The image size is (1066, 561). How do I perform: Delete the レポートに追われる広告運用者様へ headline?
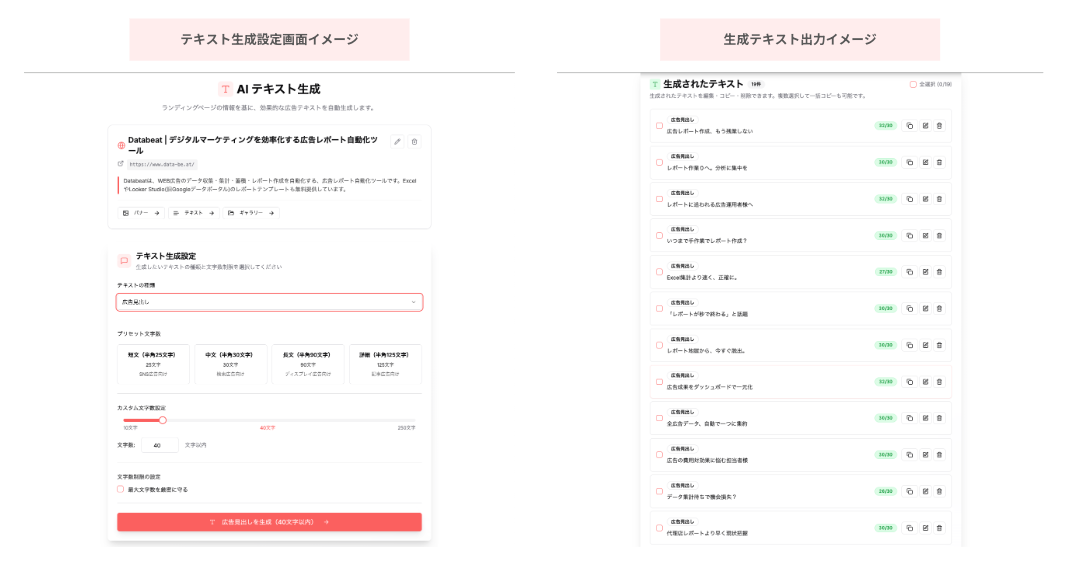(940, 199)
